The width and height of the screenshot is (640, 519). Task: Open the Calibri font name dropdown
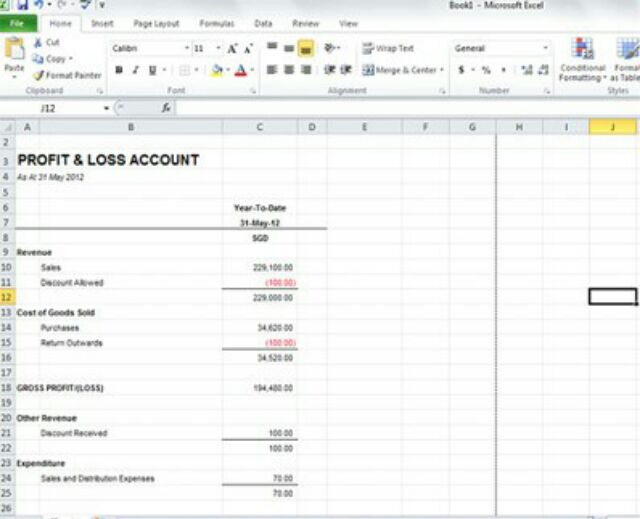186,48
